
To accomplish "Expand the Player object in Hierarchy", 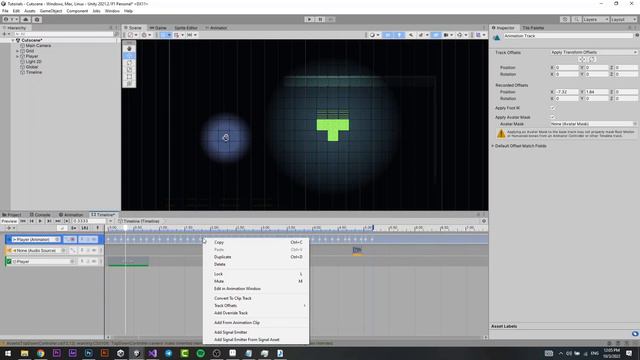I will [x=18, y=56].
